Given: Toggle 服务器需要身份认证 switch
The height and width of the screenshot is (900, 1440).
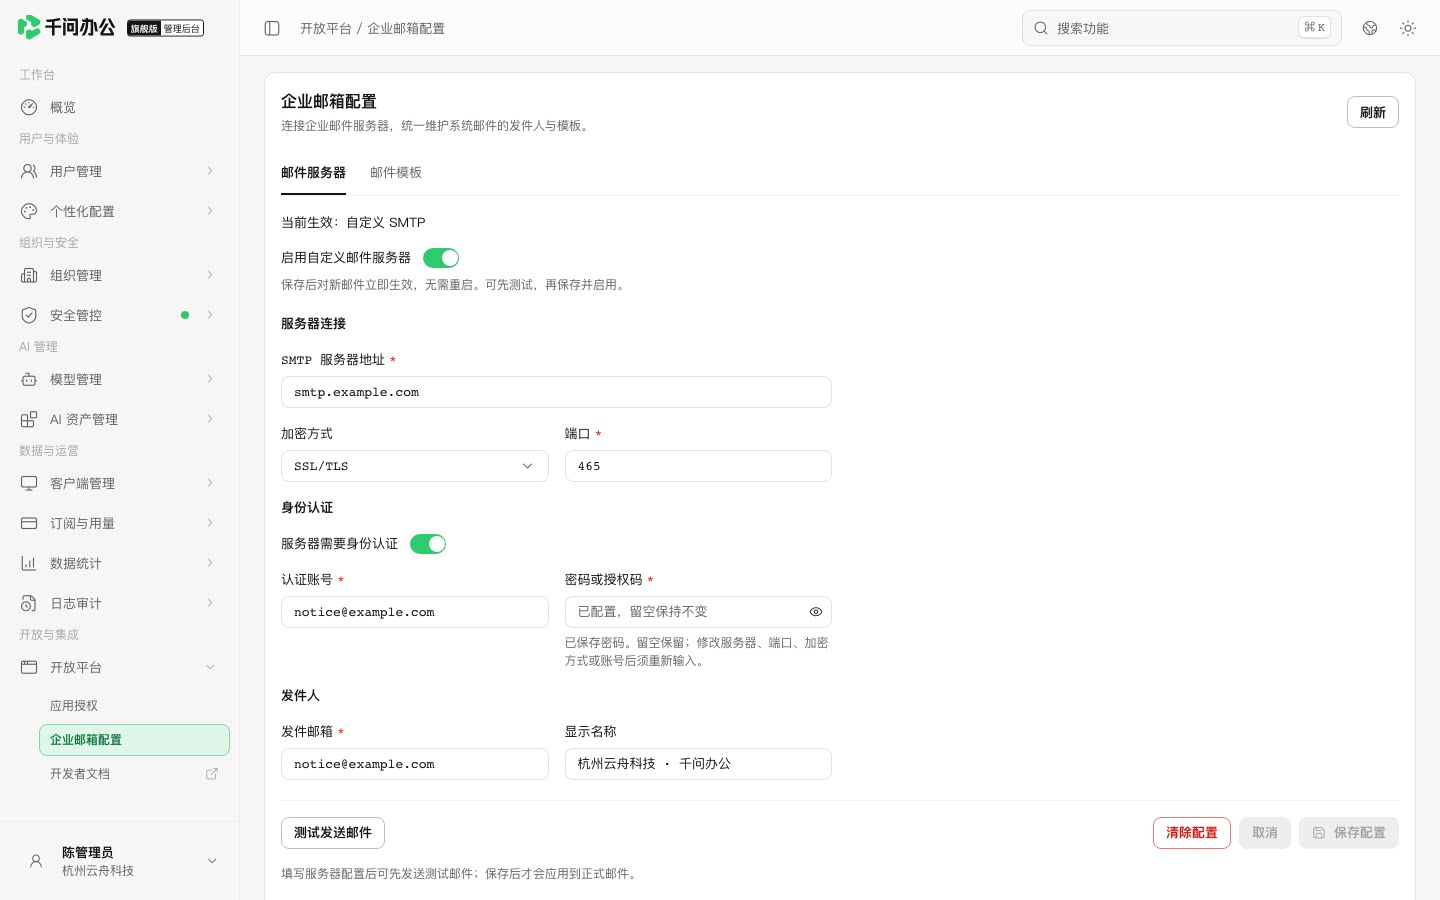Looking at the screenshot, I should pos(428,544).
